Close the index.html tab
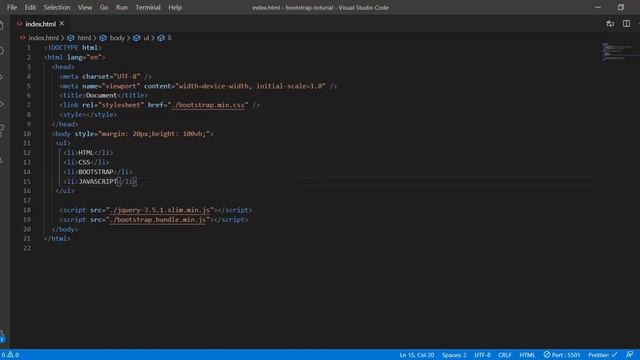 (62, 24)
